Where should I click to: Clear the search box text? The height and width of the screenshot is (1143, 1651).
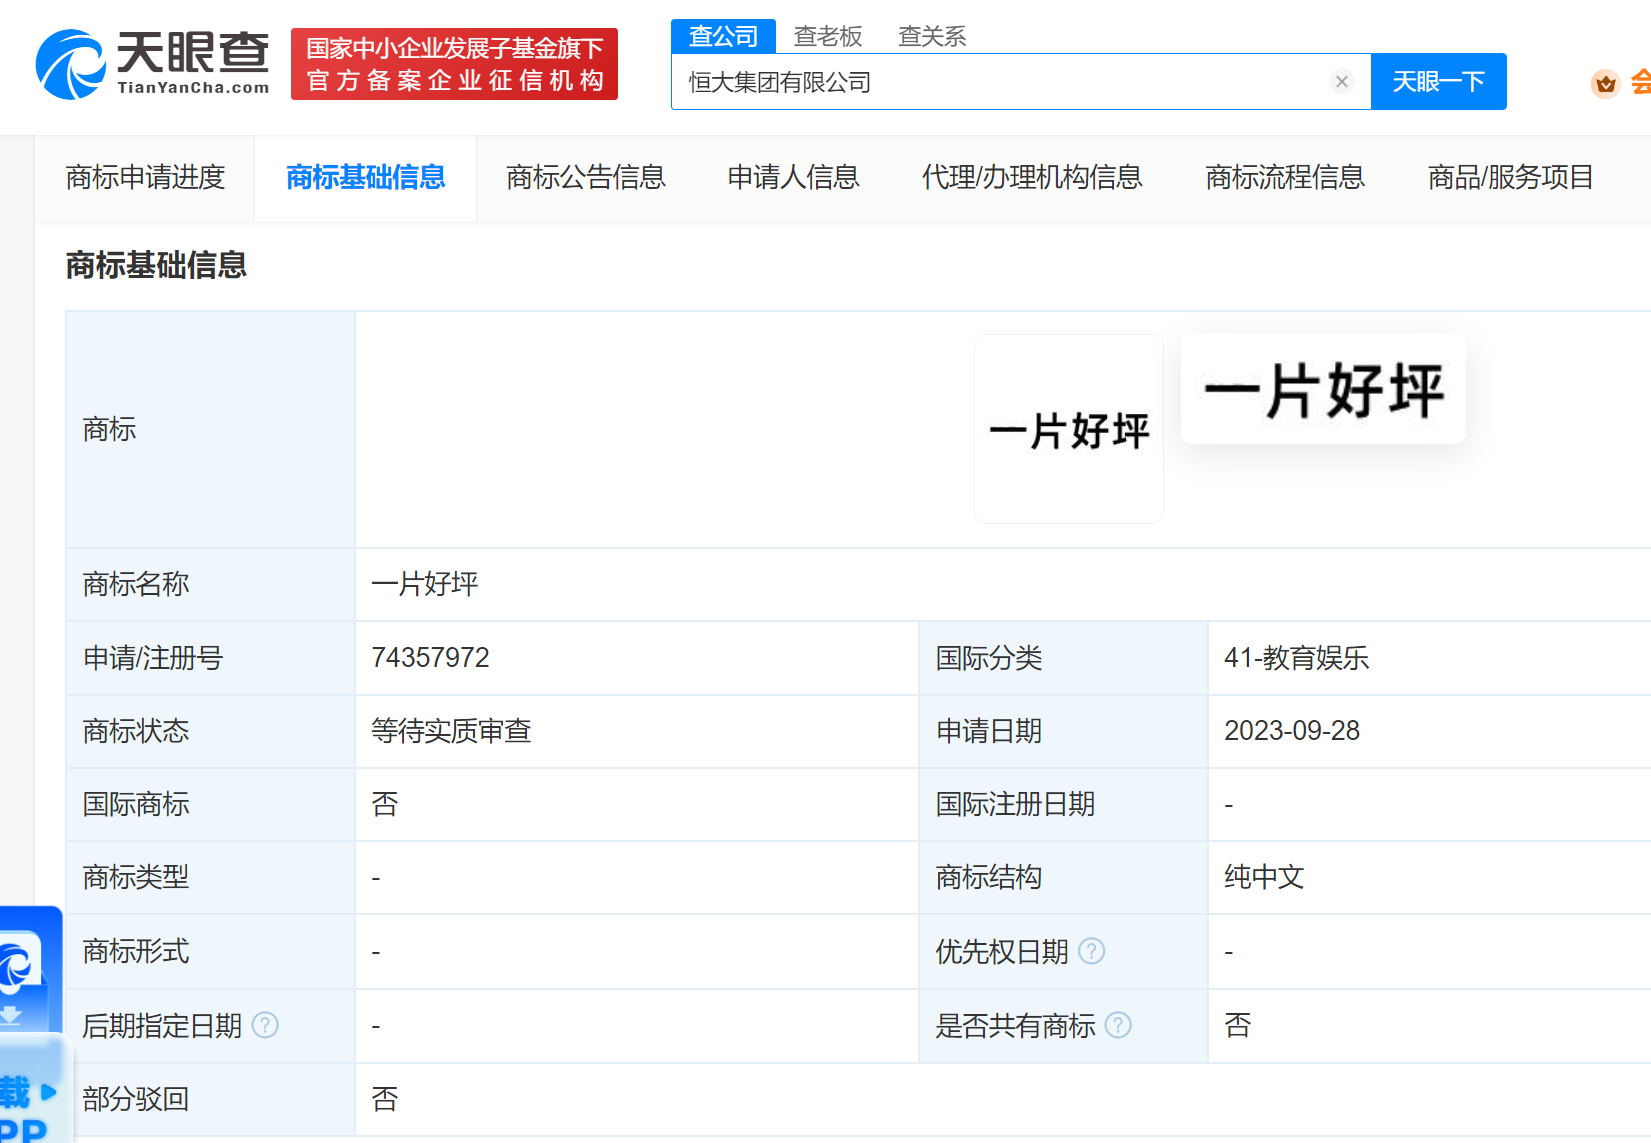tap(1342, 82)
